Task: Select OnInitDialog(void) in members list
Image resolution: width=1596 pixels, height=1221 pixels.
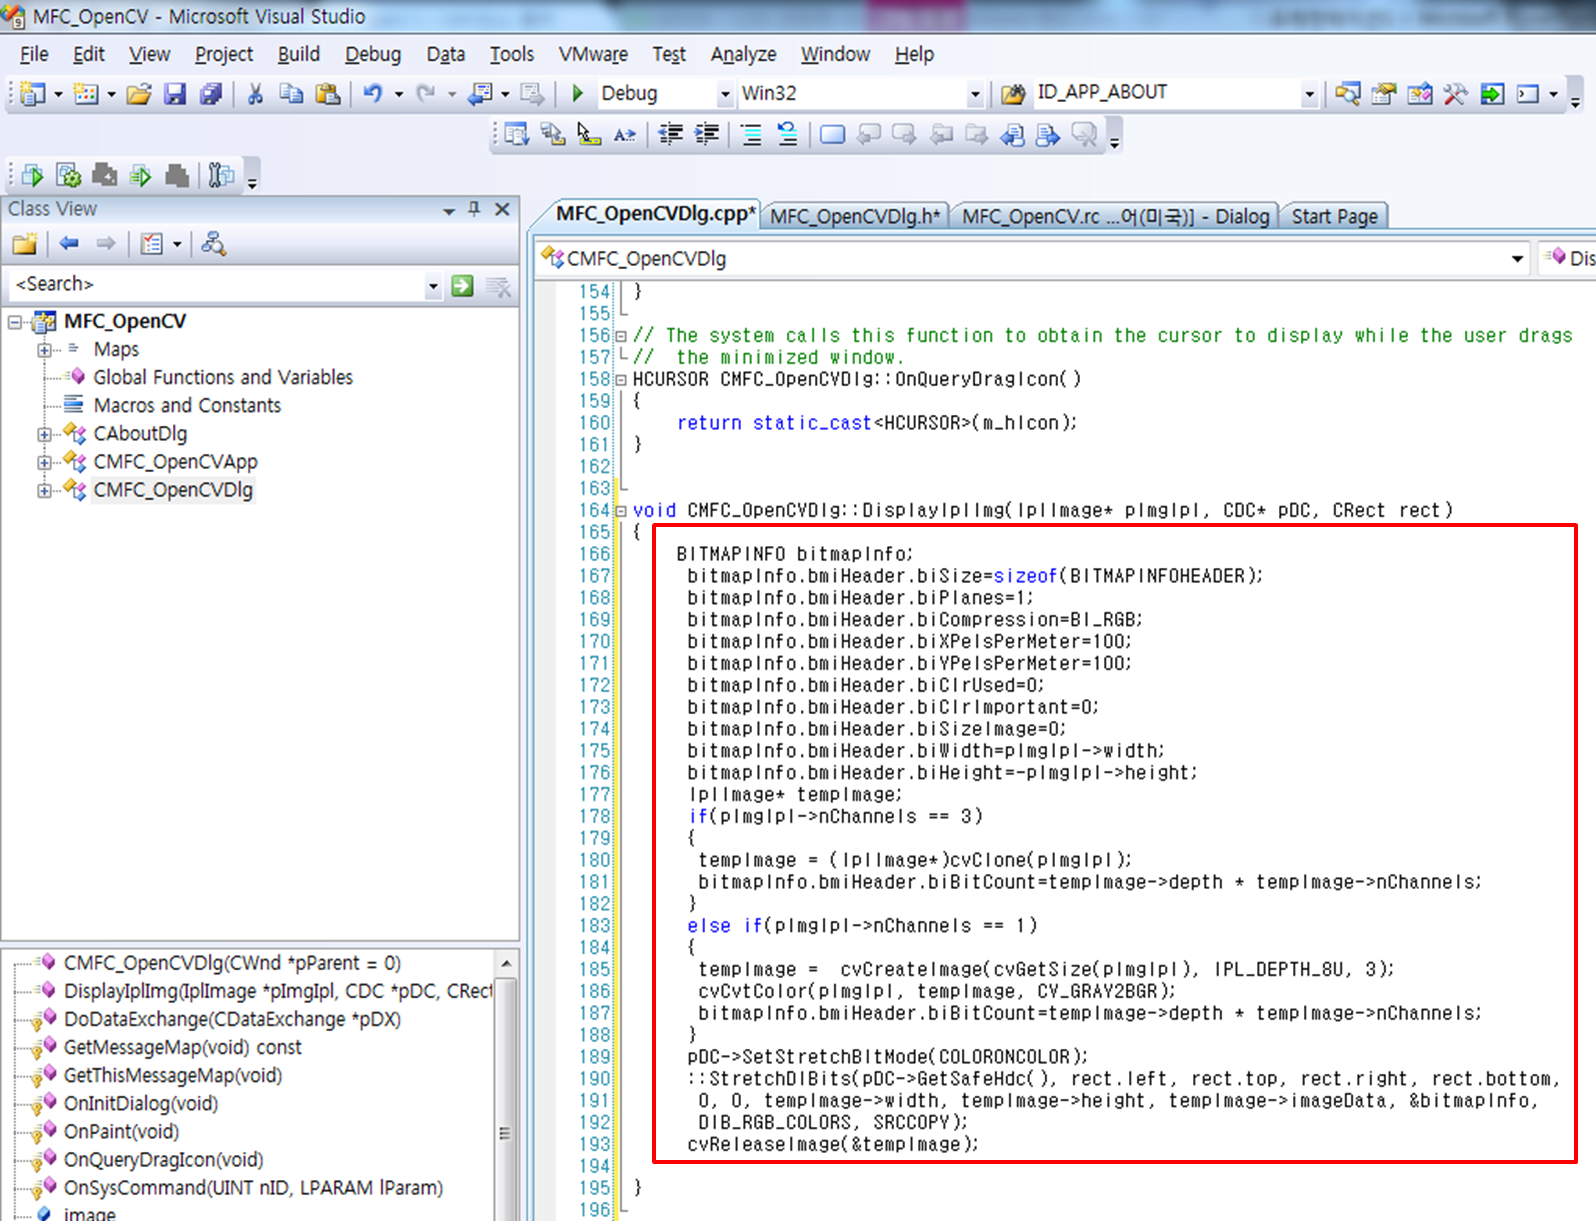Action: tap(140, 1104)
